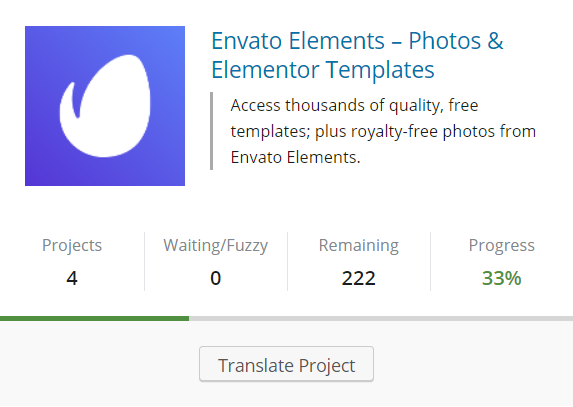Click the Projects count of 4
This screenshot has height=407, width=573.
click(72, 278)
